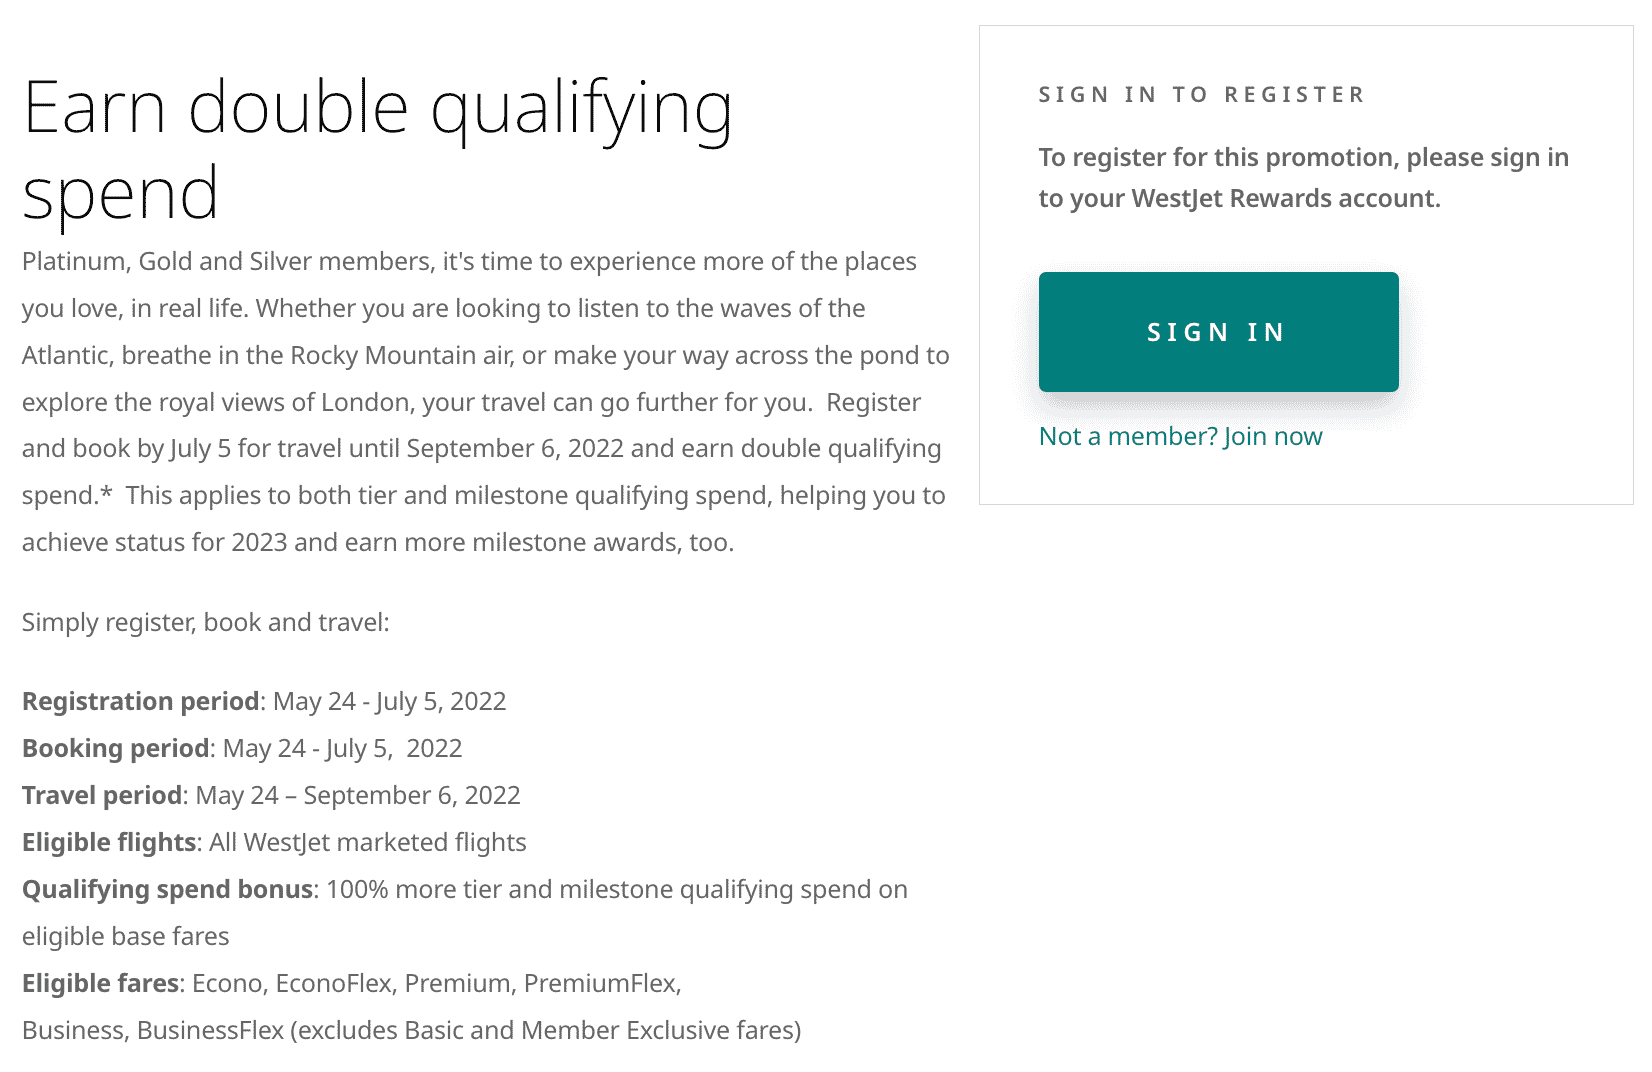This screenshot has height=1072, width=1652.
Task: Click the 'Earn double qualifying spend' heading
Action: 377,150
